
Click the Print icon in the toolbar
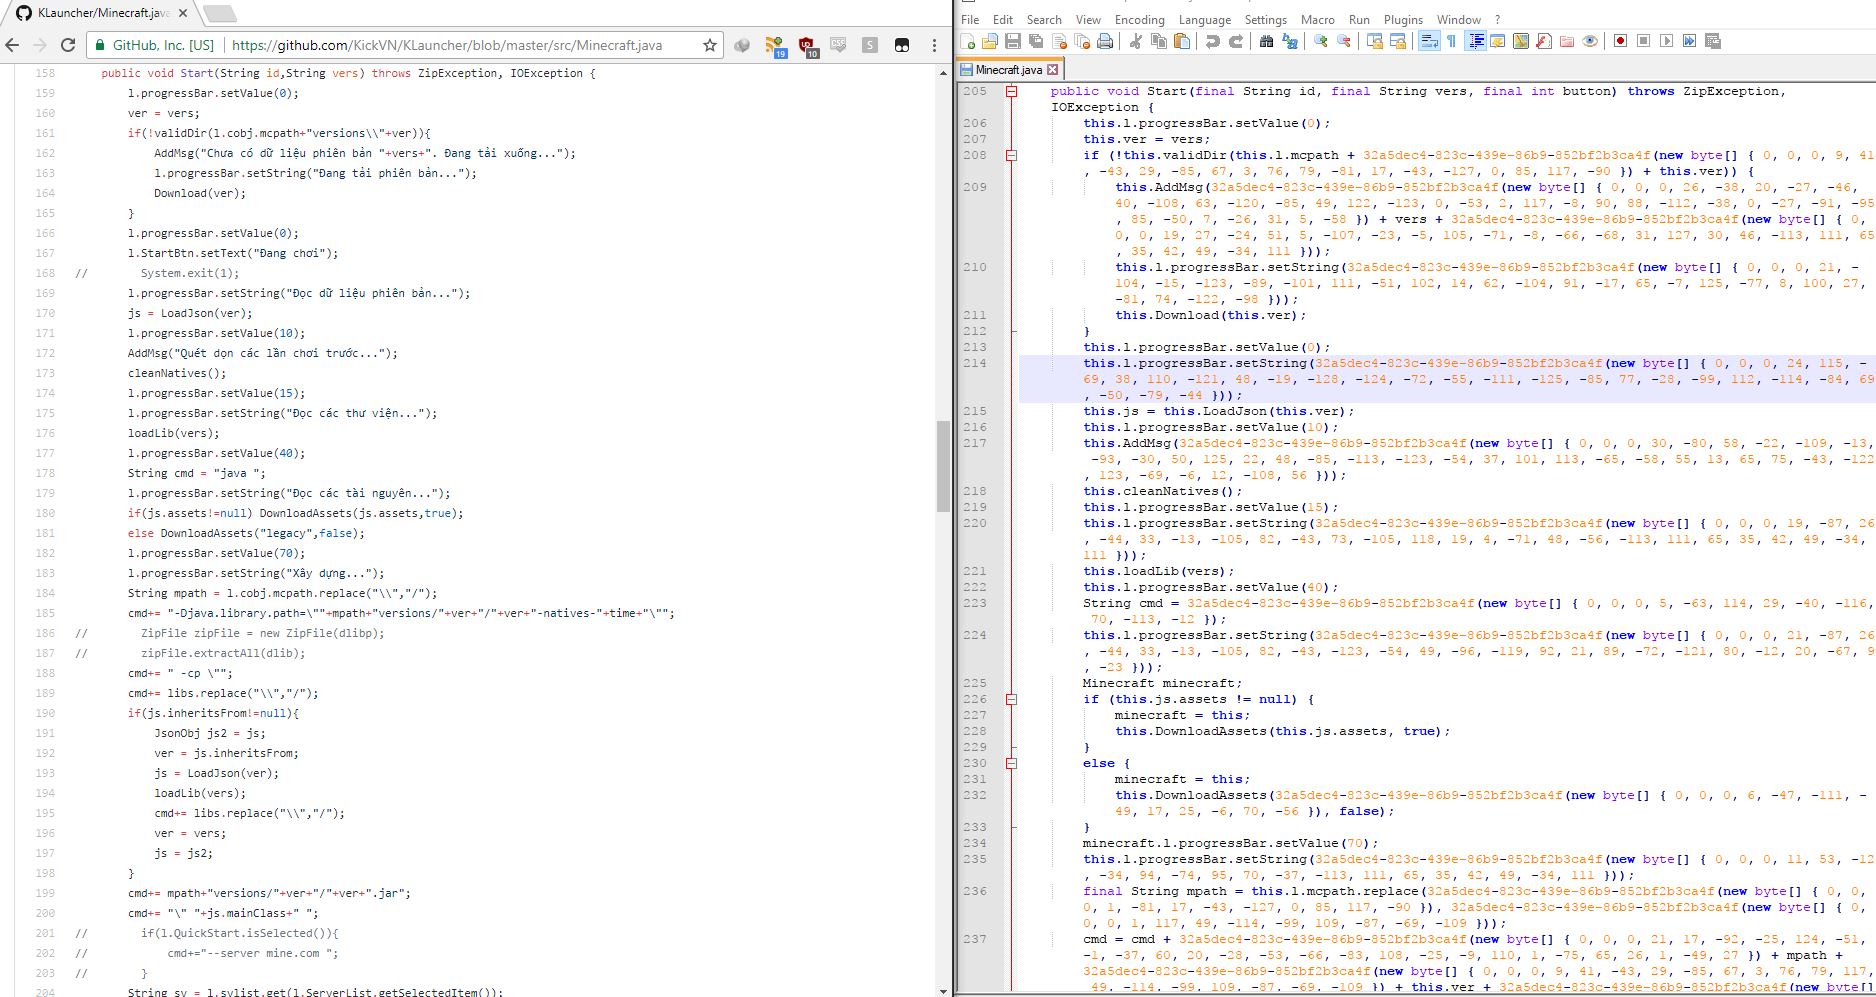coord(1104,41)
